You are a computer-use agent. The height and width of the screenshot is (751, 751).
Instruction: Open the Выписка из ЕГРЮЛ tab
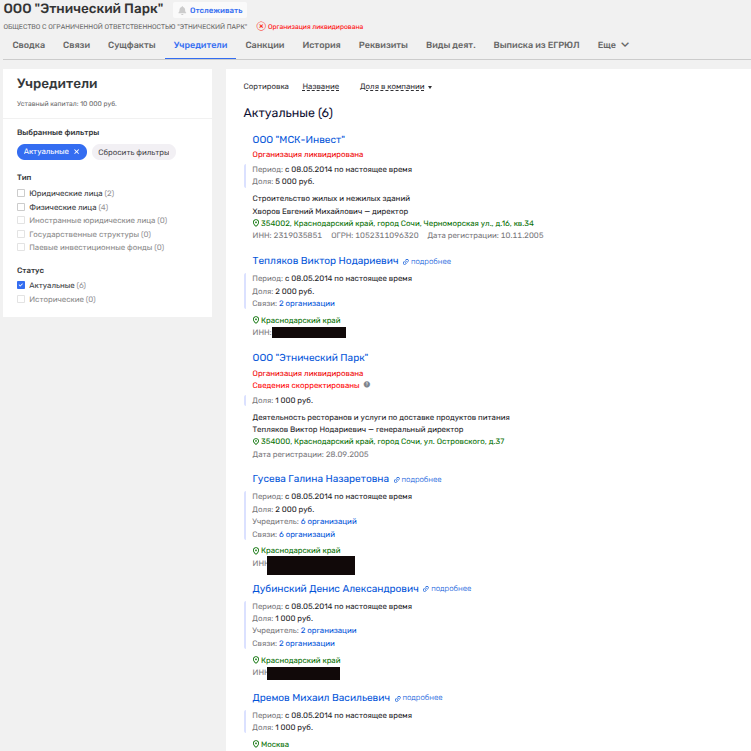[x=538, y=45]
